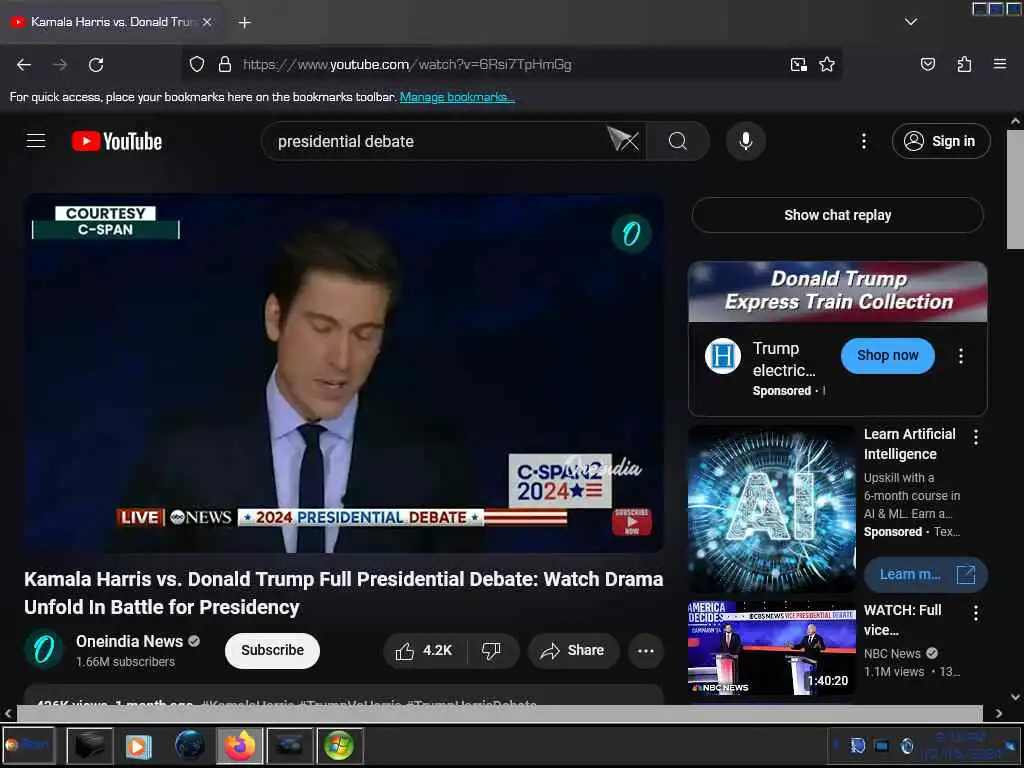Click the Oneindia channel watermark in video
This screenshot has height=768, width=1024.
pos(631,233)
